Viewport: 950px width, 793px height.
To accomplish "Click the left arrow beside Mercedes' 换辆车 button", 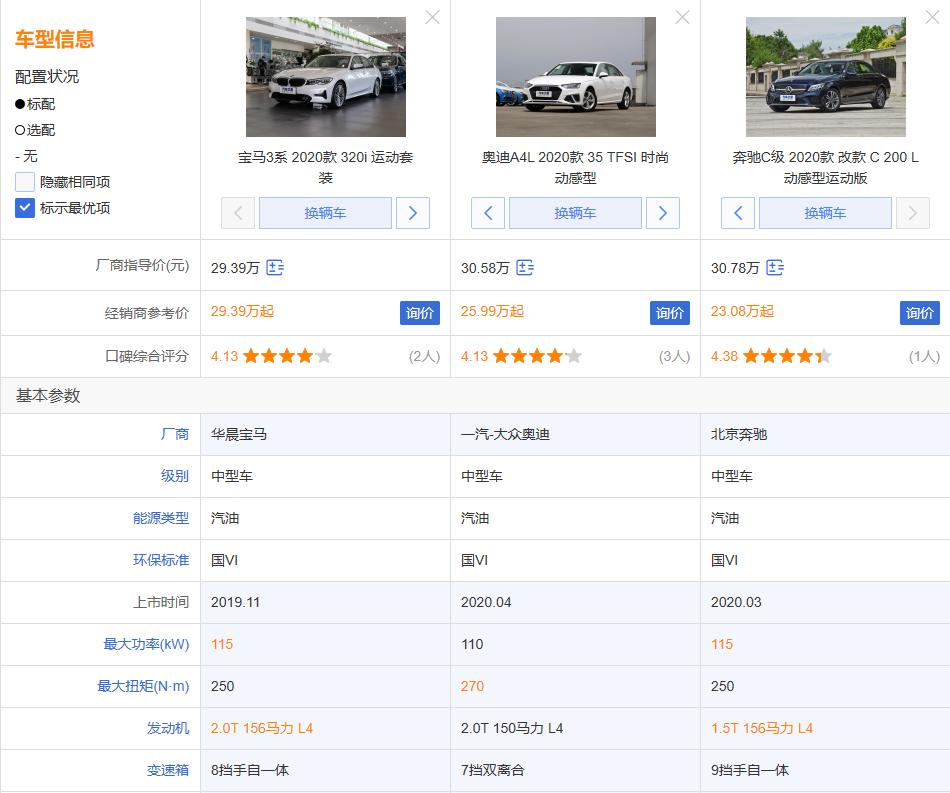I will coord(738,213).
